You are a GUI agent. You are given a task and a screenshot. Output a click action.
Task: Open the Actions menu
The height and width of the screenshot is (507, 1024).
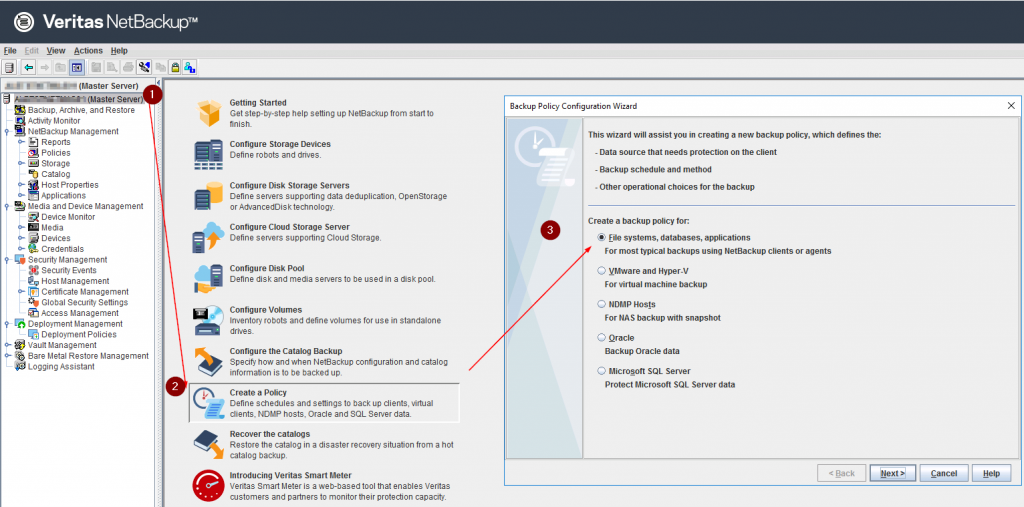click(x=88, y=50)
